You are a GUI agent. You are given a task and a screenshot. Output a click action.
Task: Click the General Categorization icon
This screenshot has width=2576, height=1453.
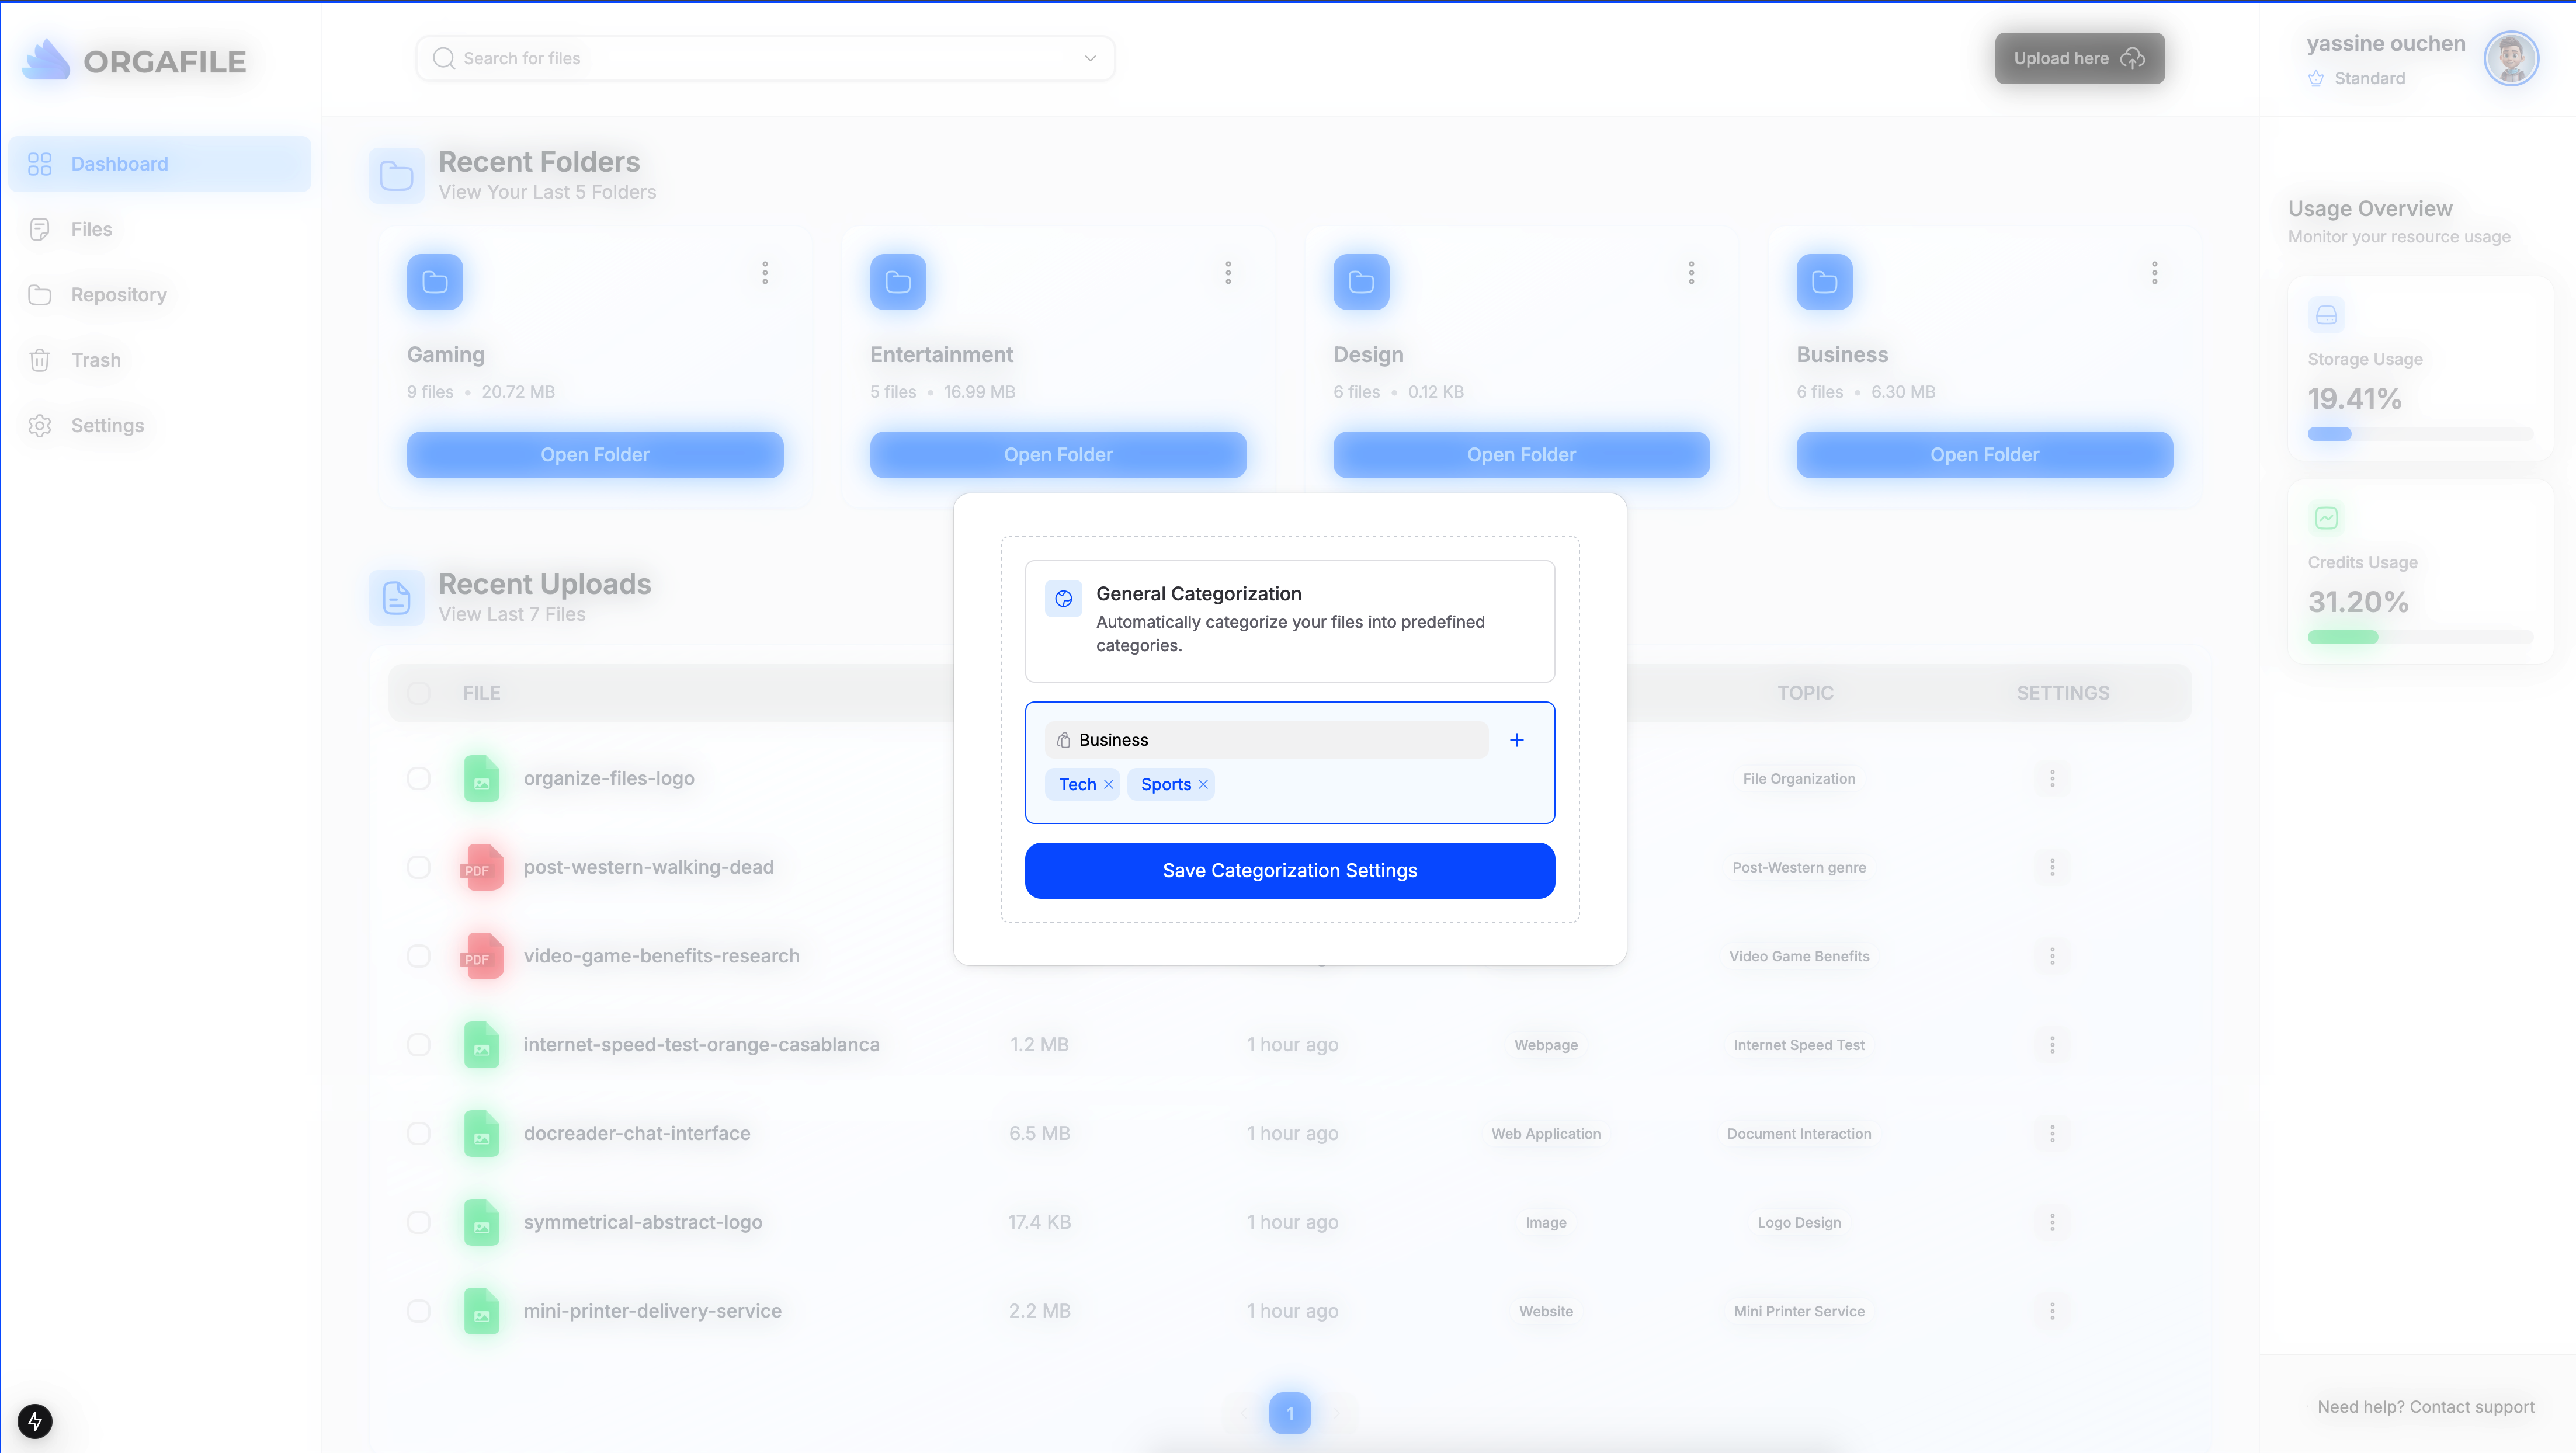coord(1063,599)
